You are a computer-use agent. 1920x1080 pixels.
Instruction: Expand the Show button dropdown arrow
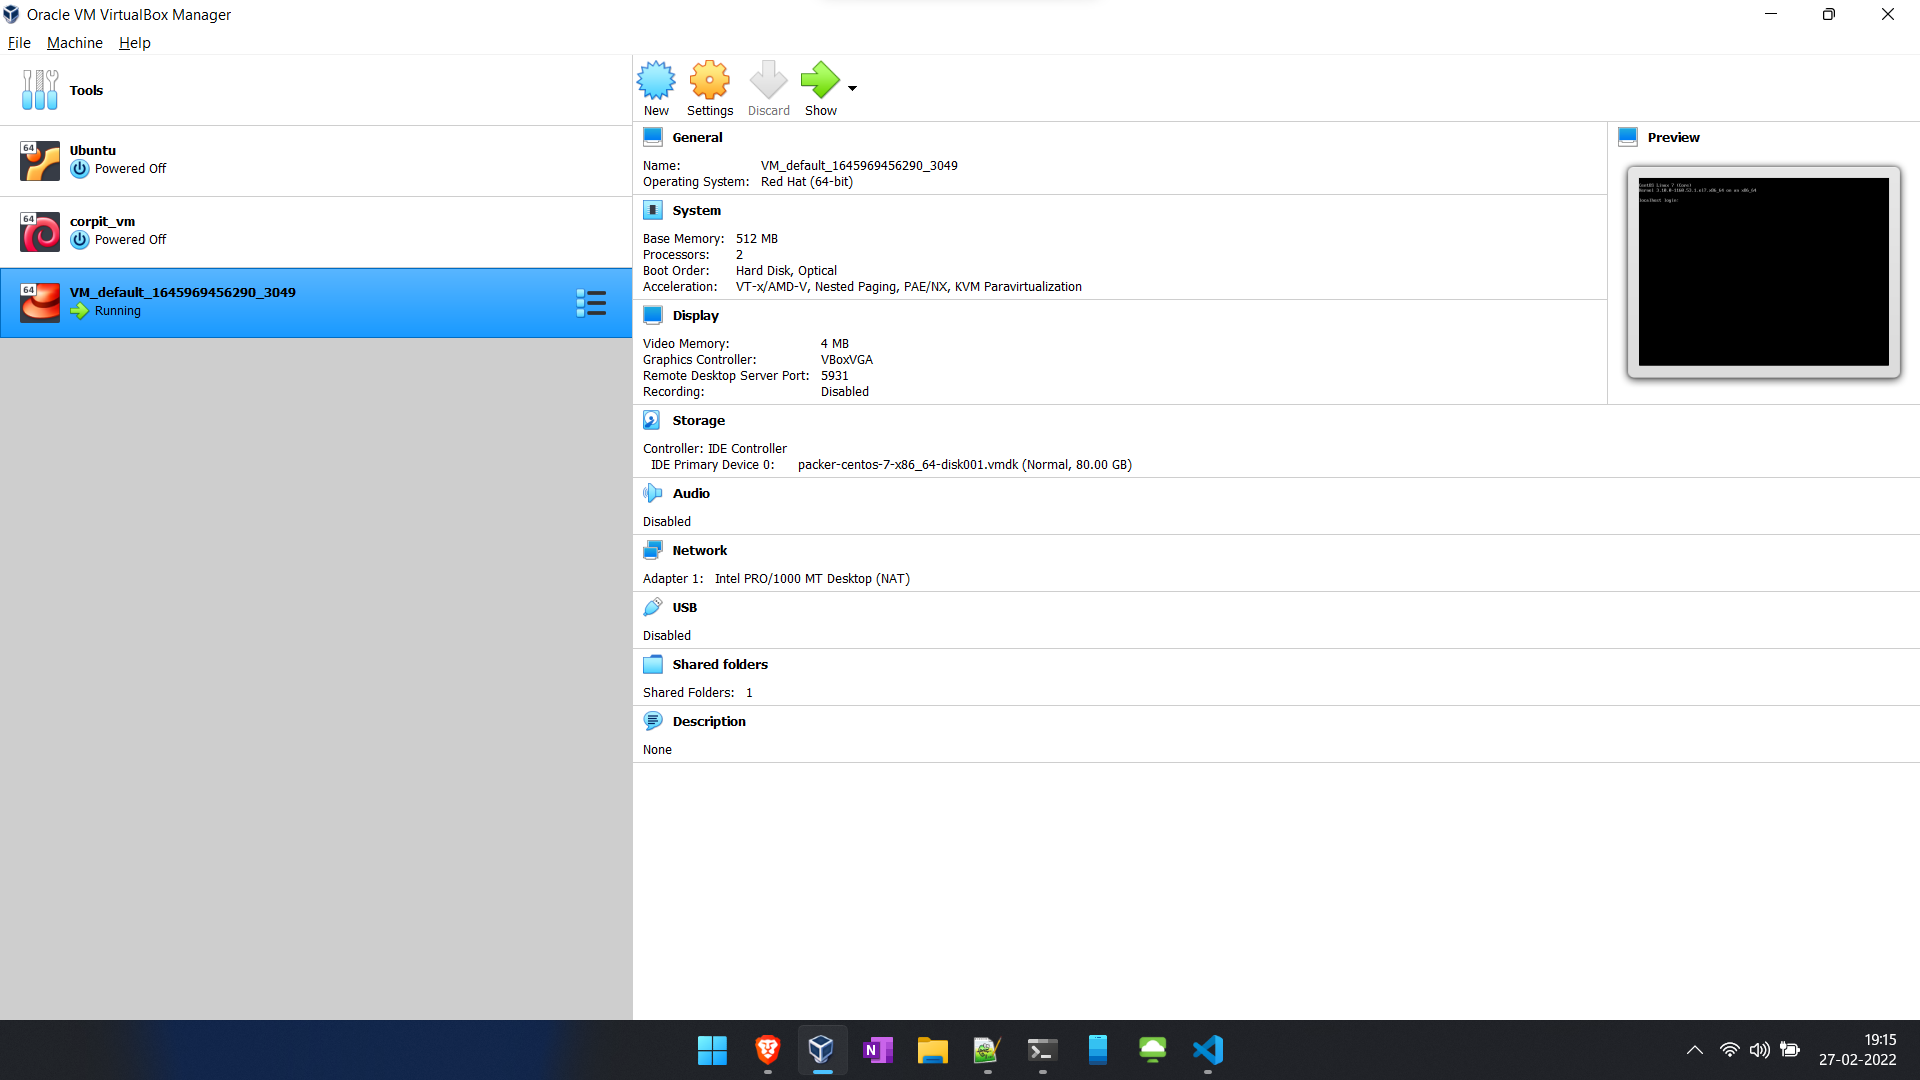[852, 88]
